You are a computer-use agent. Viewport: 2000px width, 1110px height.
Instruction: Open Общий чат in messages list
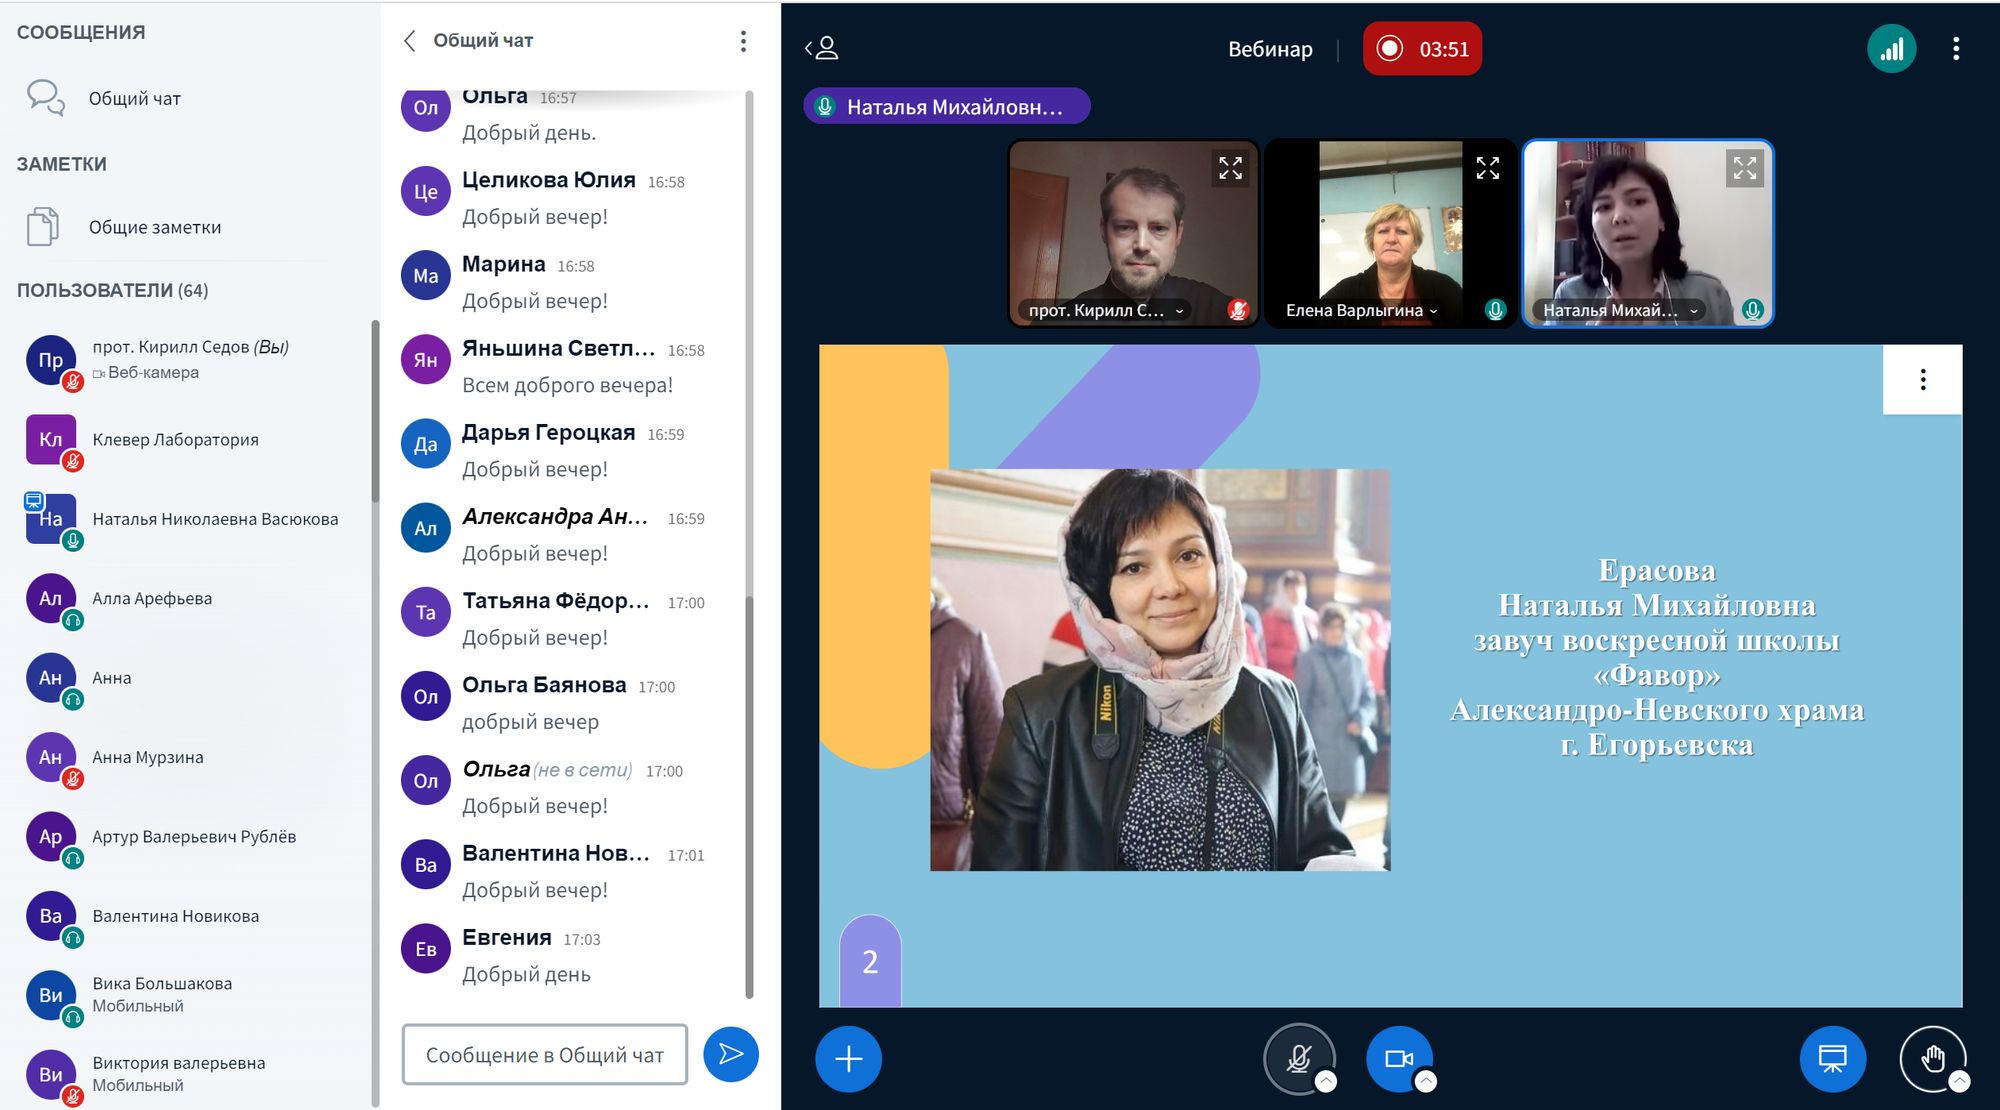tap(134, 98)
